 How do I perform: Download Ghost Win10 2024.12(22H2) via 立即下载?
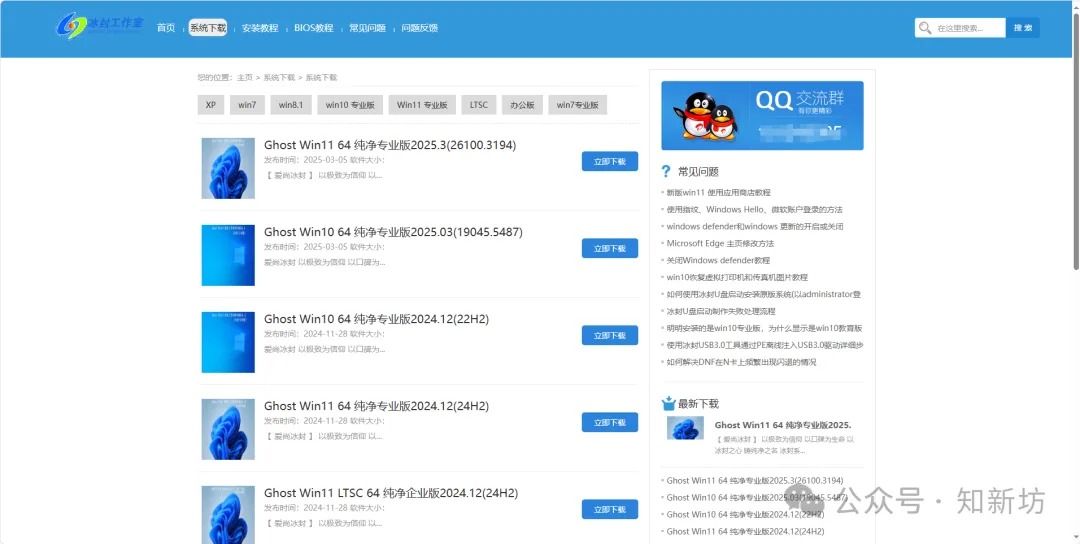(x=609, y=336)
